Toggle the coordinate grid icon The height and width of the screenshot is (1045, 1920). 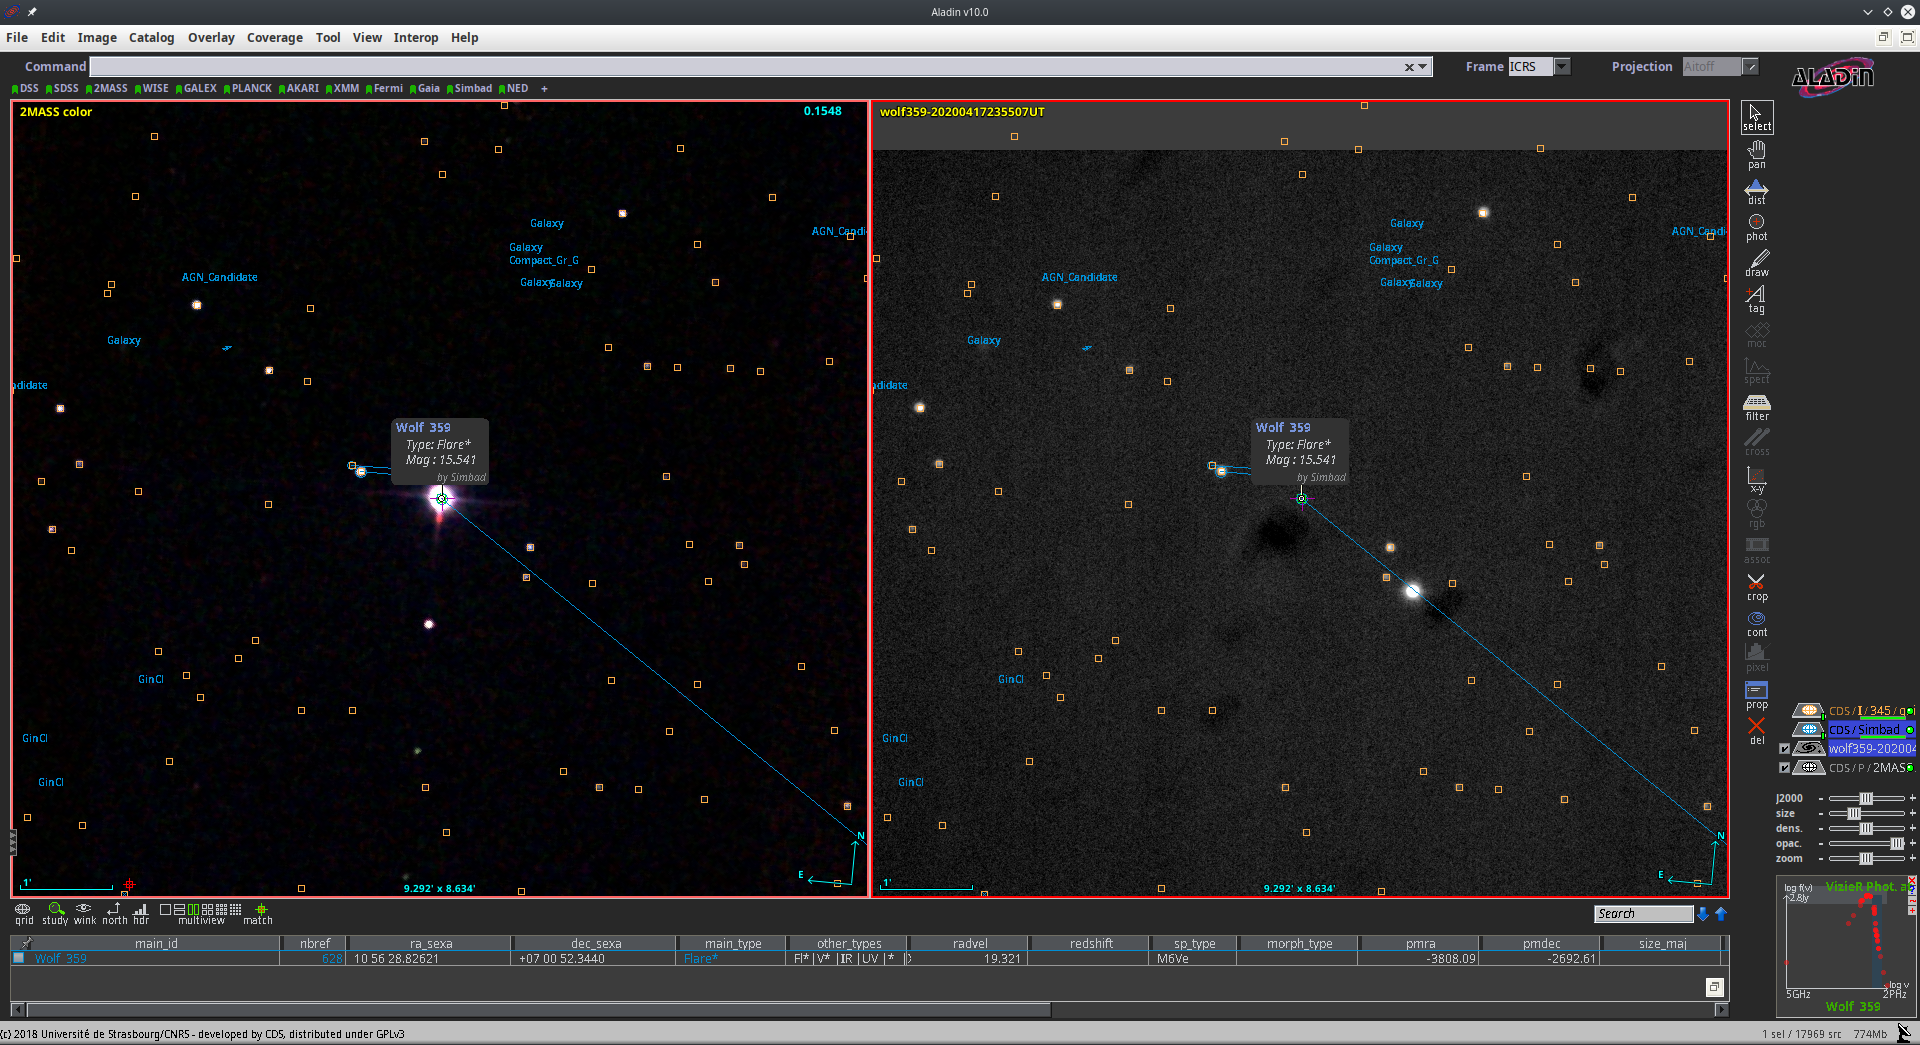pyautogui.click(x=24, y=913)
